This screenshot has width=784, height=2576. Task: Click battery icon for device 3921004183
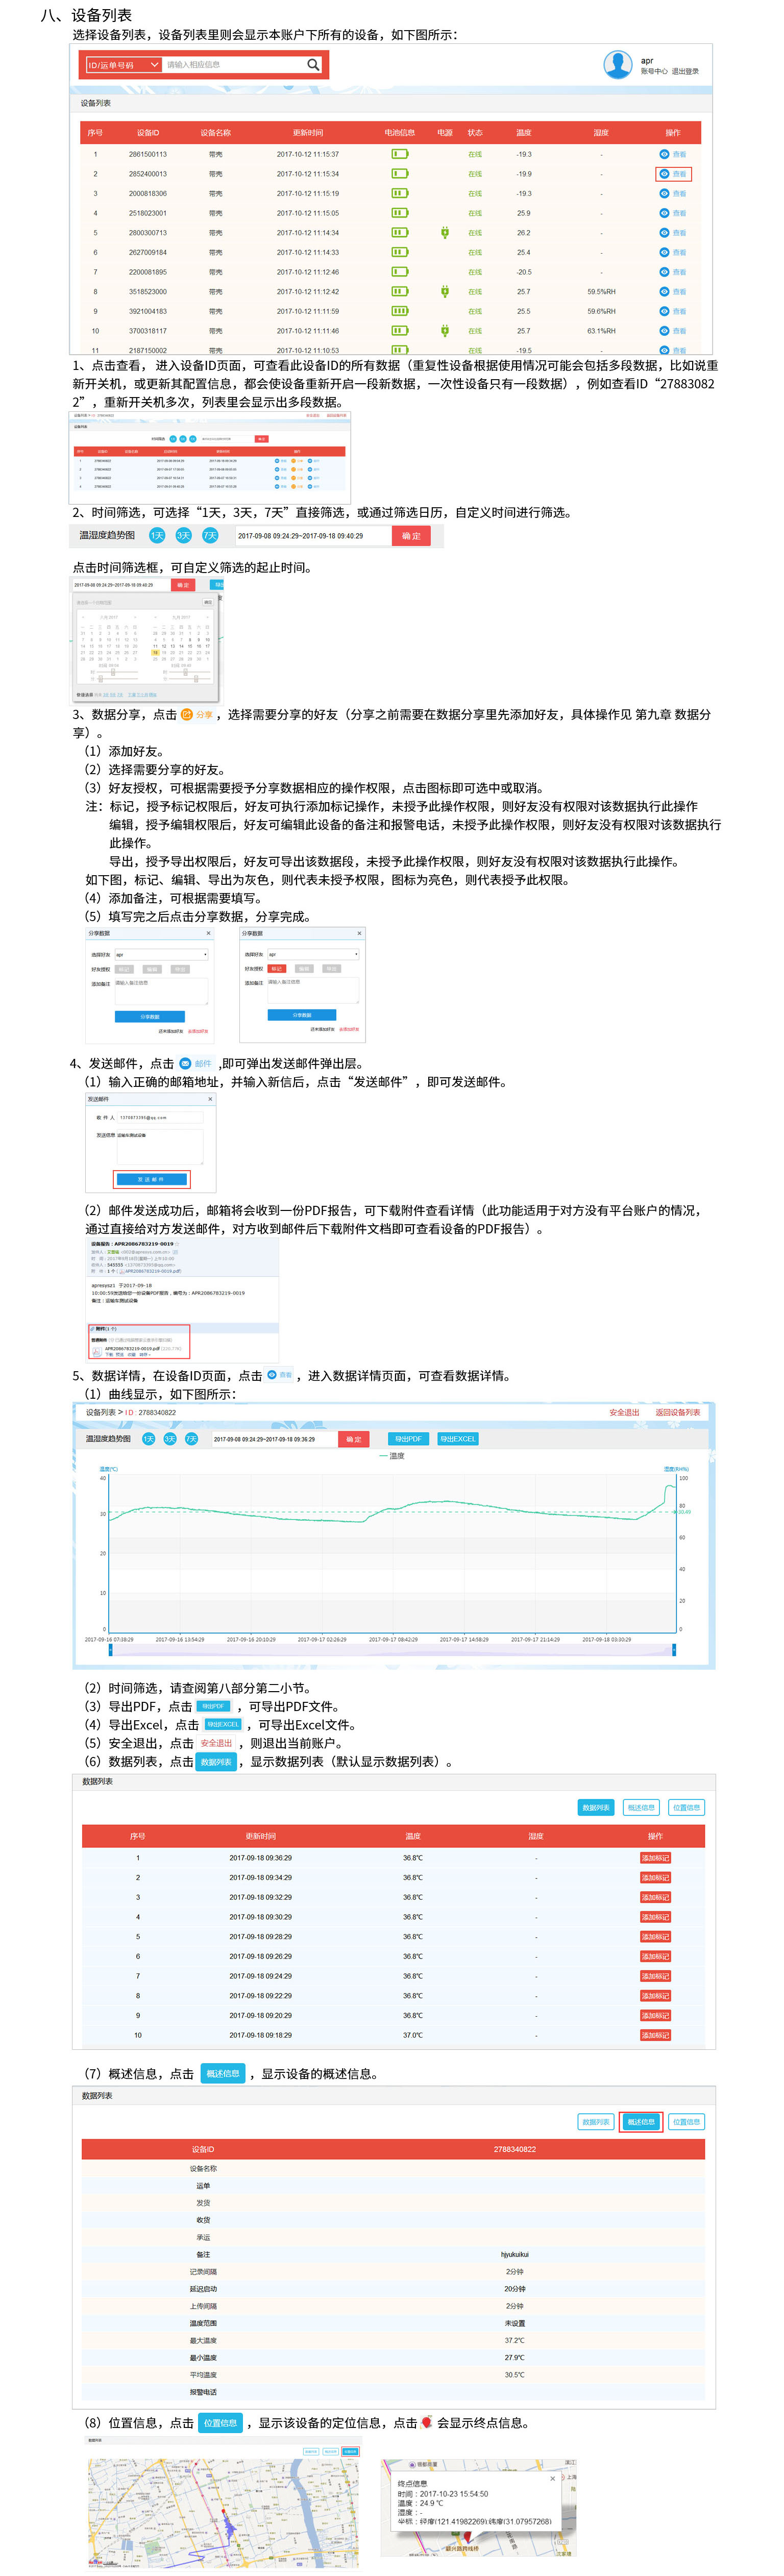click(400, 311)
